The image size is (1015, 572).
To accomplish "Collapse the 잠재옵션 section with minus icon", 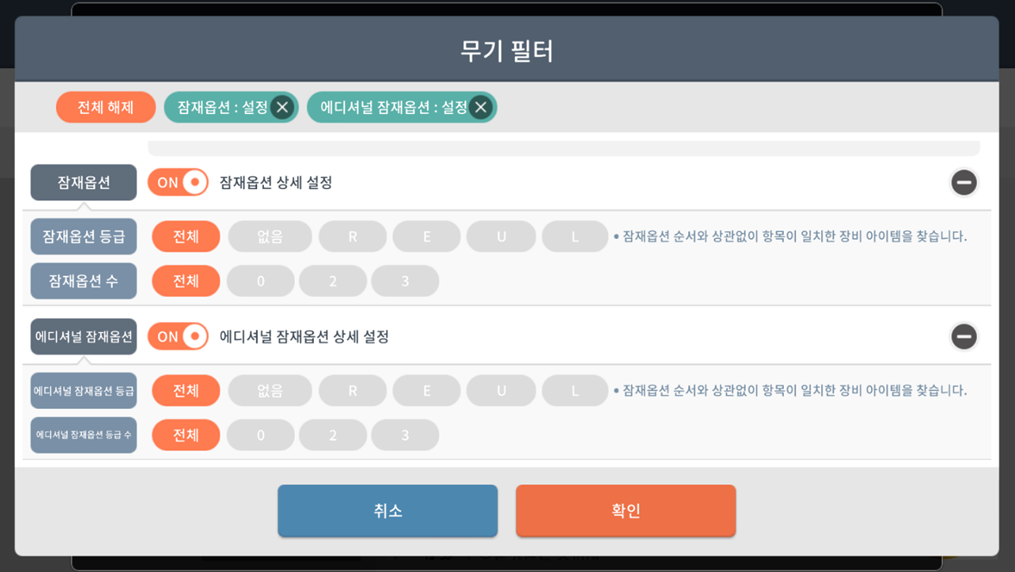I will (963, 182).
